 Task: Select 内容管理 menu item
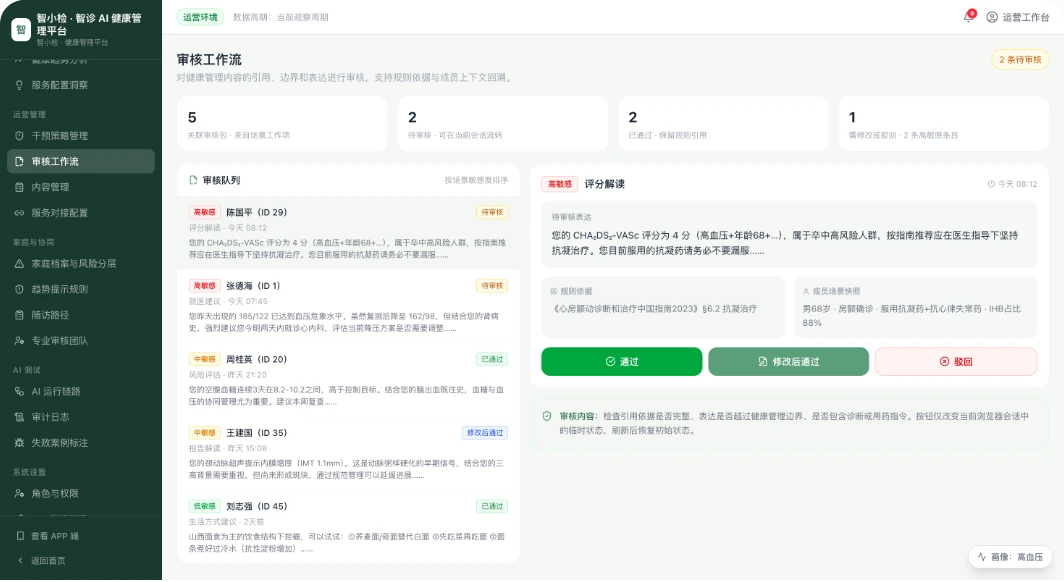(x=81, y=187)
